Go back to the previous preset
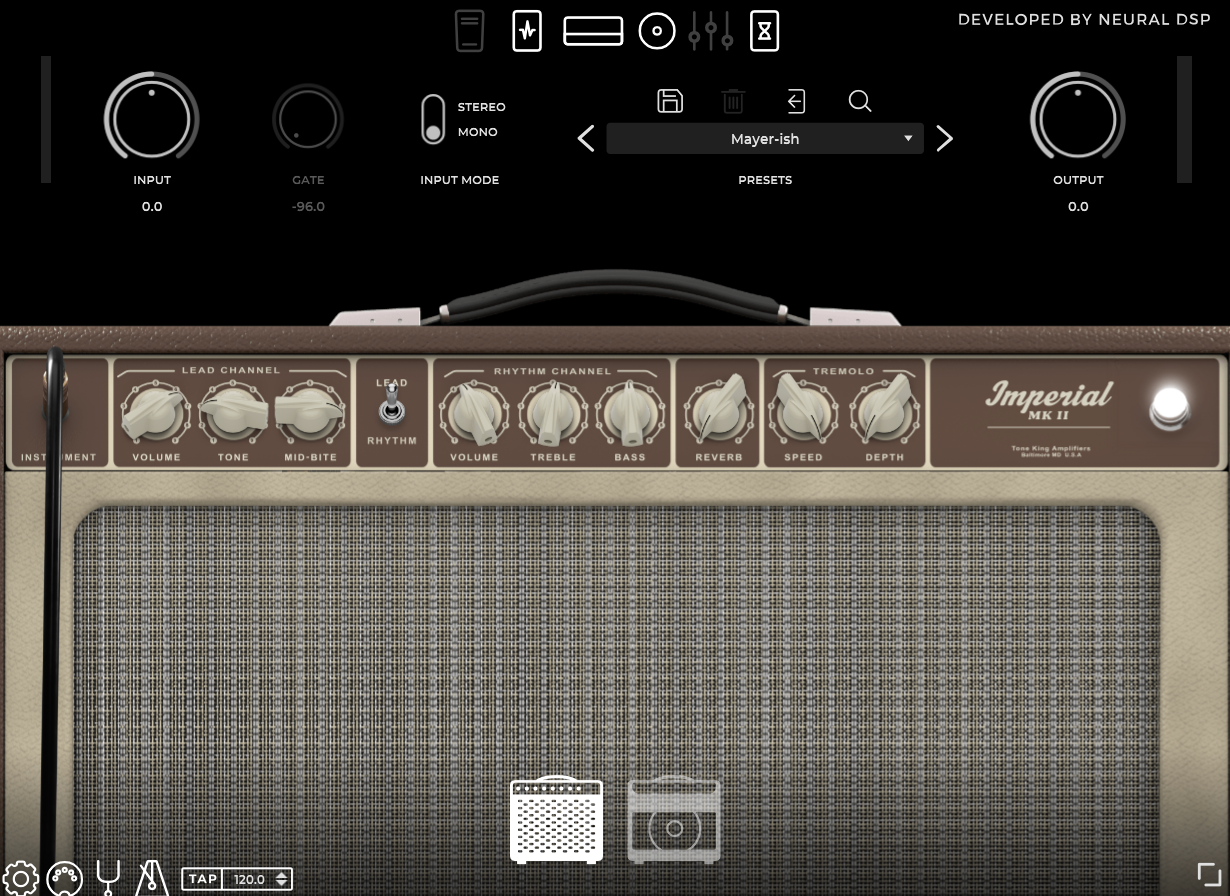This screenshot has height=896, width=1230. tap(586, 138)
